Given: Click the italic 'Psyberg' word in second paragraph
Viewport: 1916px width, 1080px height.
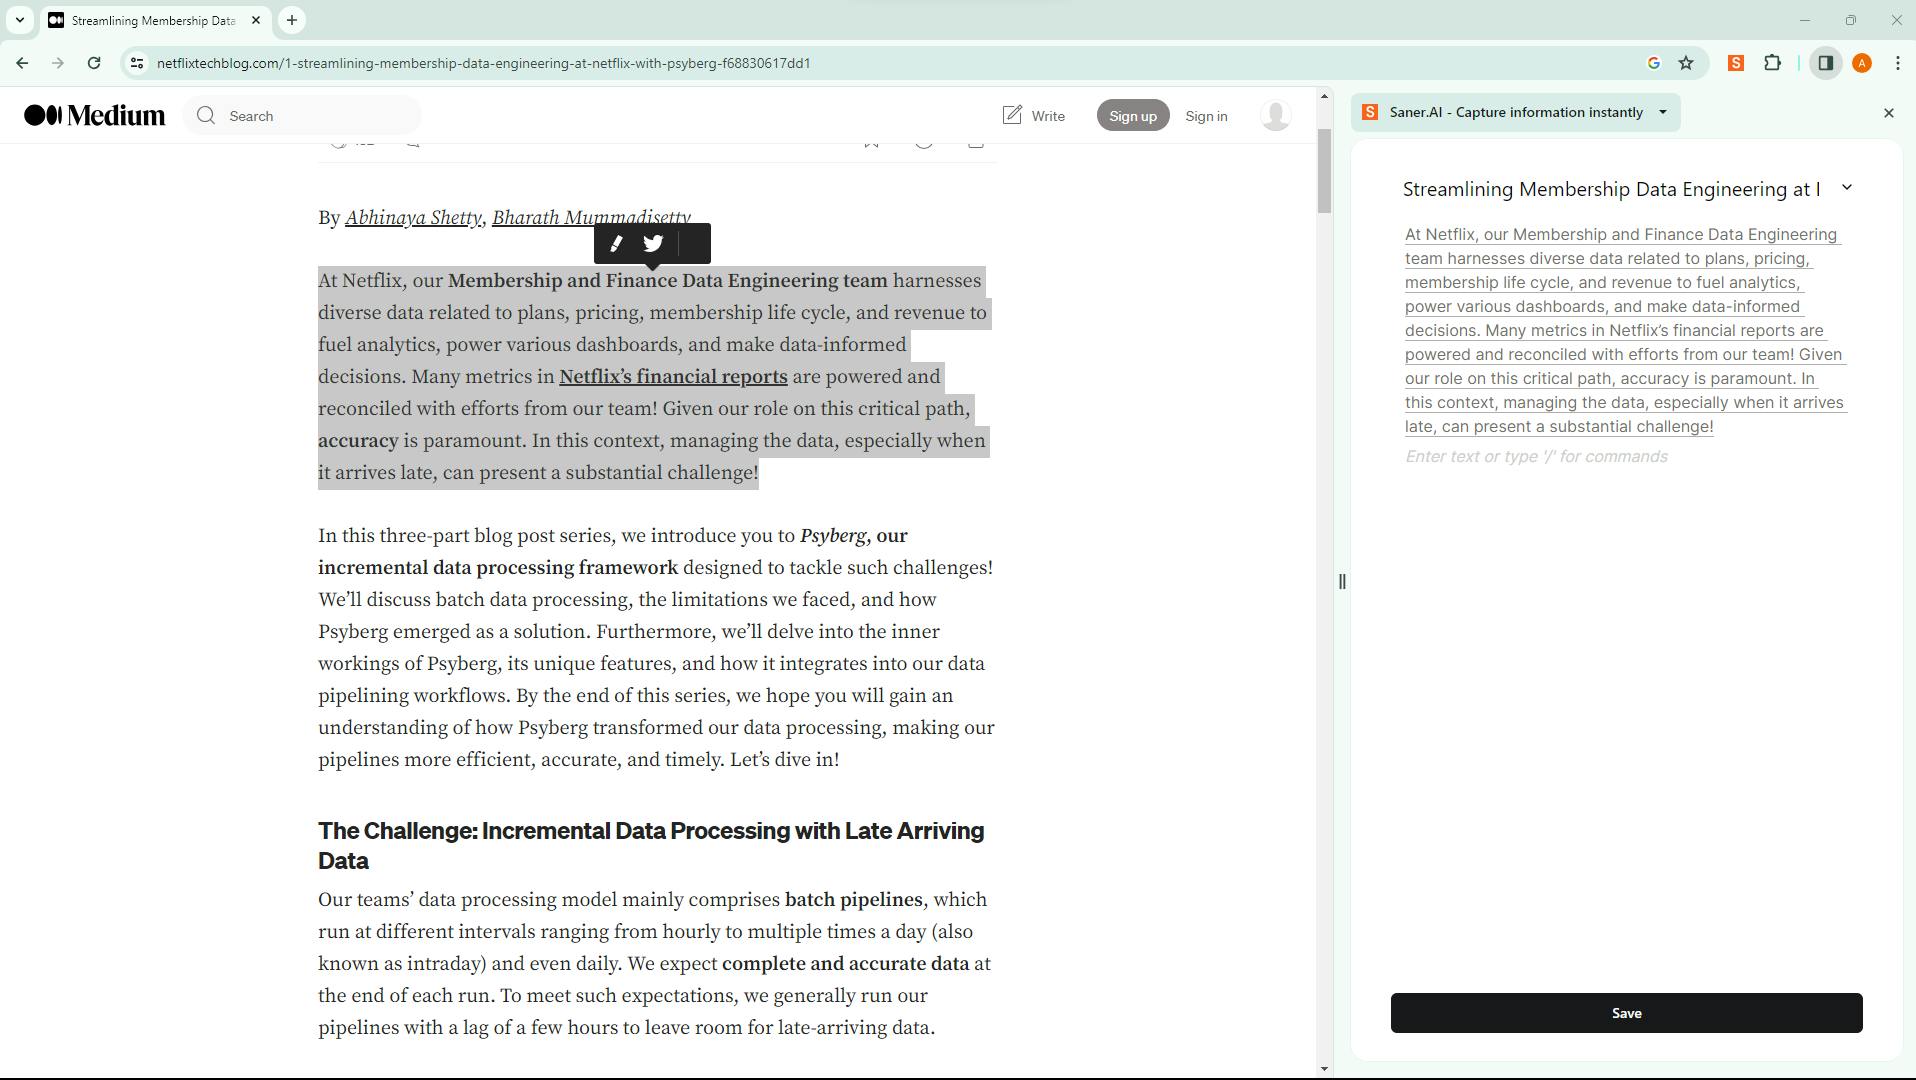Looking at the screenshot, I should pos(833,536).
